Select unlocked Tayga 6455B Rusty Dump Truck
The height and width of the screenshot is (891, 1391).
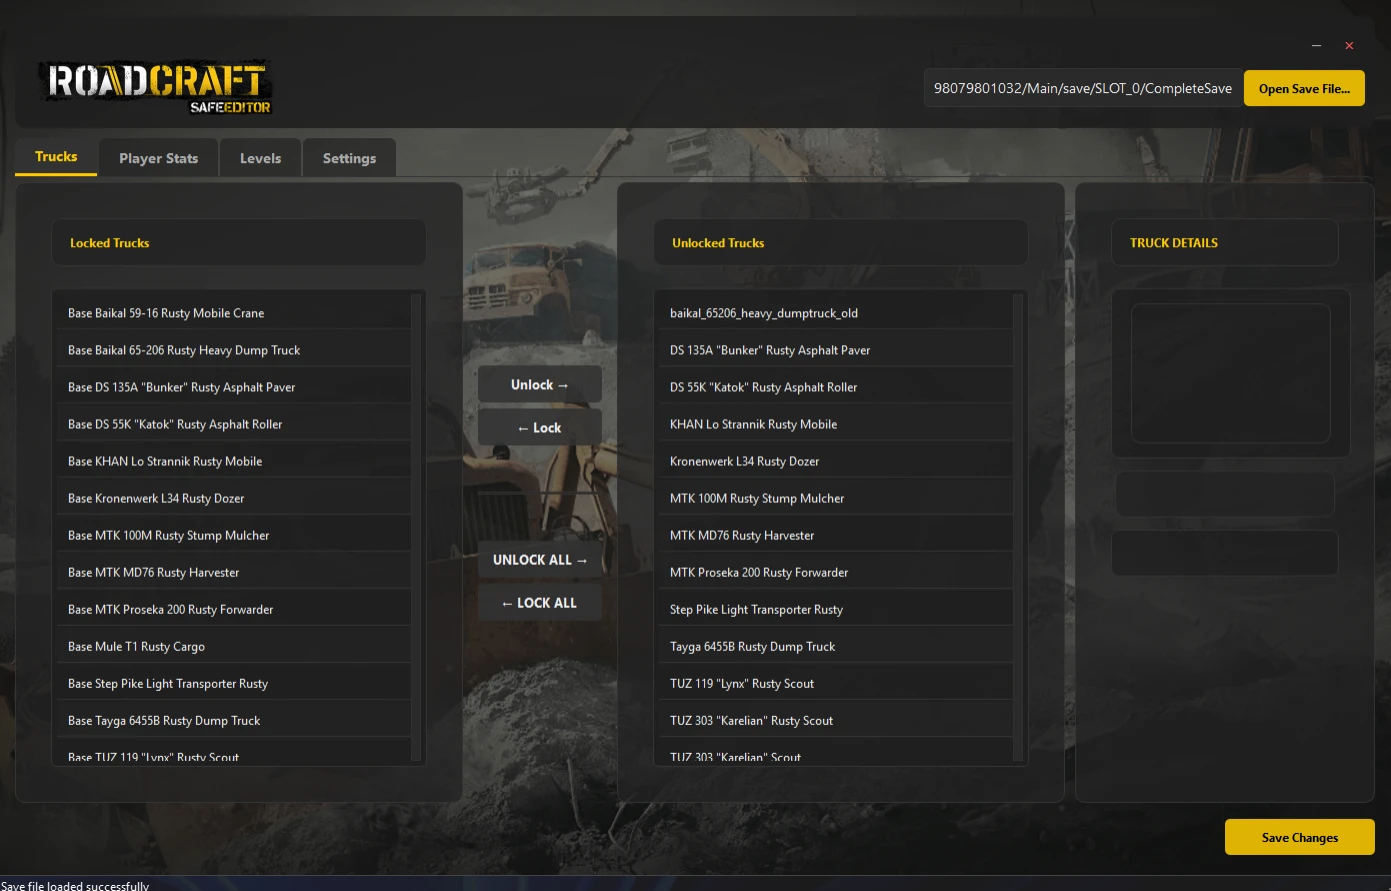tap(834, 646)
